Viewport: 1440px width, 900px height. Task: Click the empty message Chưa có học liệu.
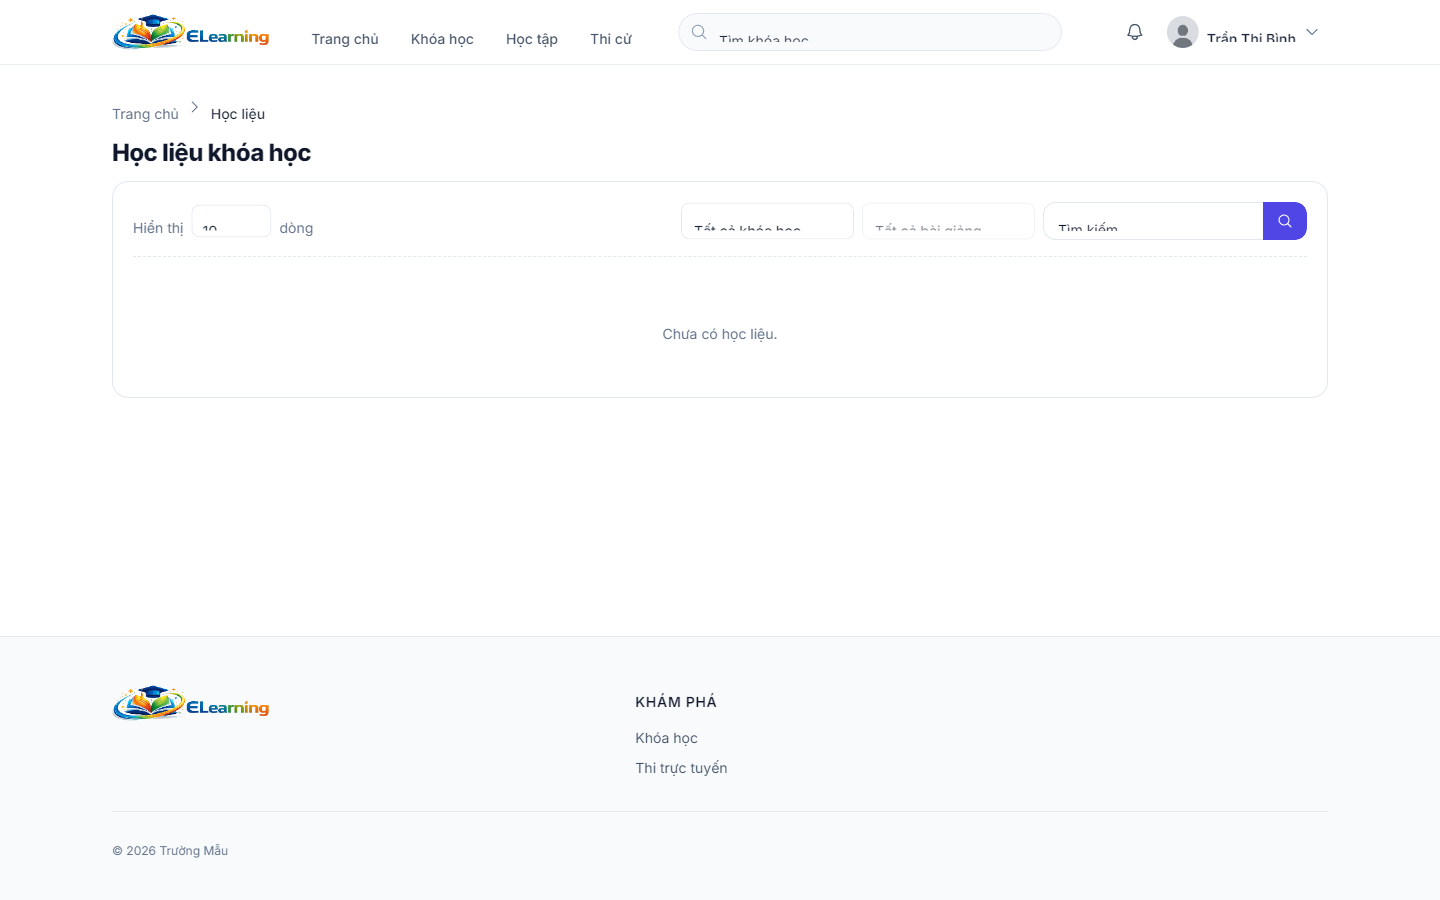pos(720,334)
